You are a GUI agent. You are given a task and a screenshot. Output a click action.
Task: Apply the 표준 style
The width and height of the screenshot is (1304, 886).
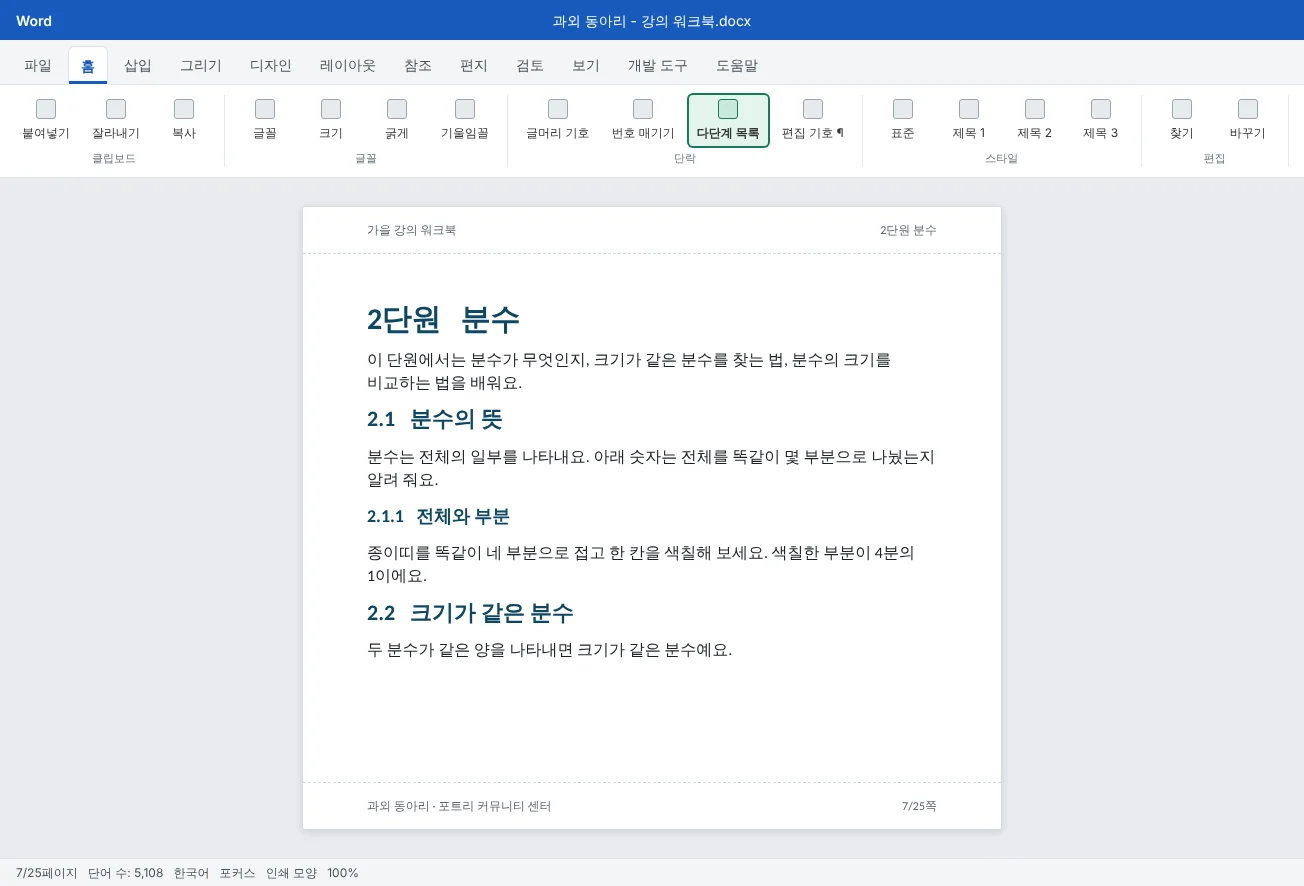[x=903, y=120]
